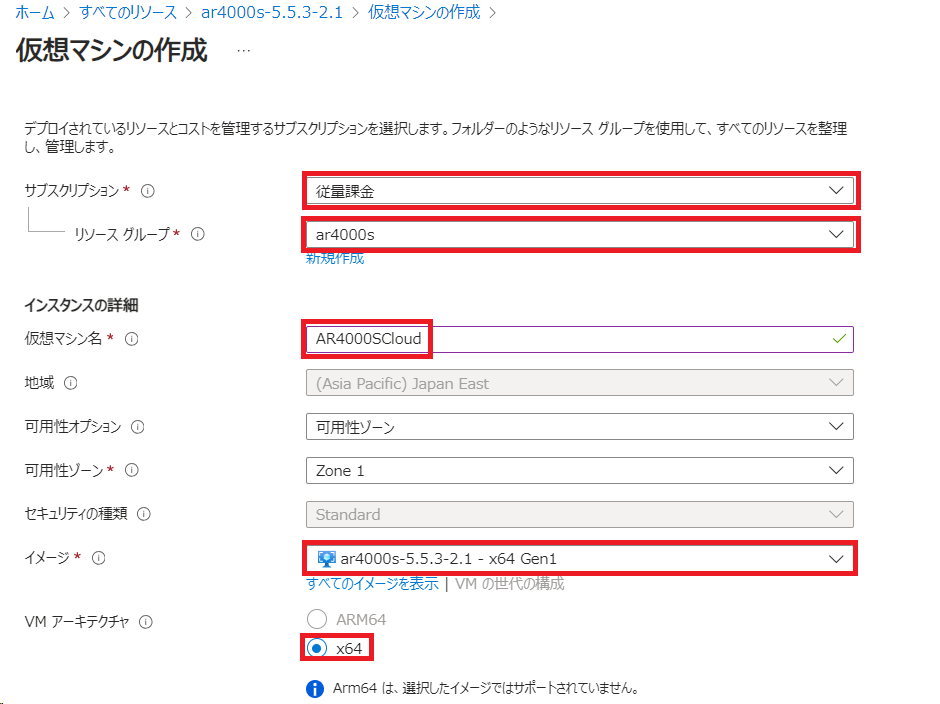Click info icon next to 仮想マシン名

pos(131,339)
